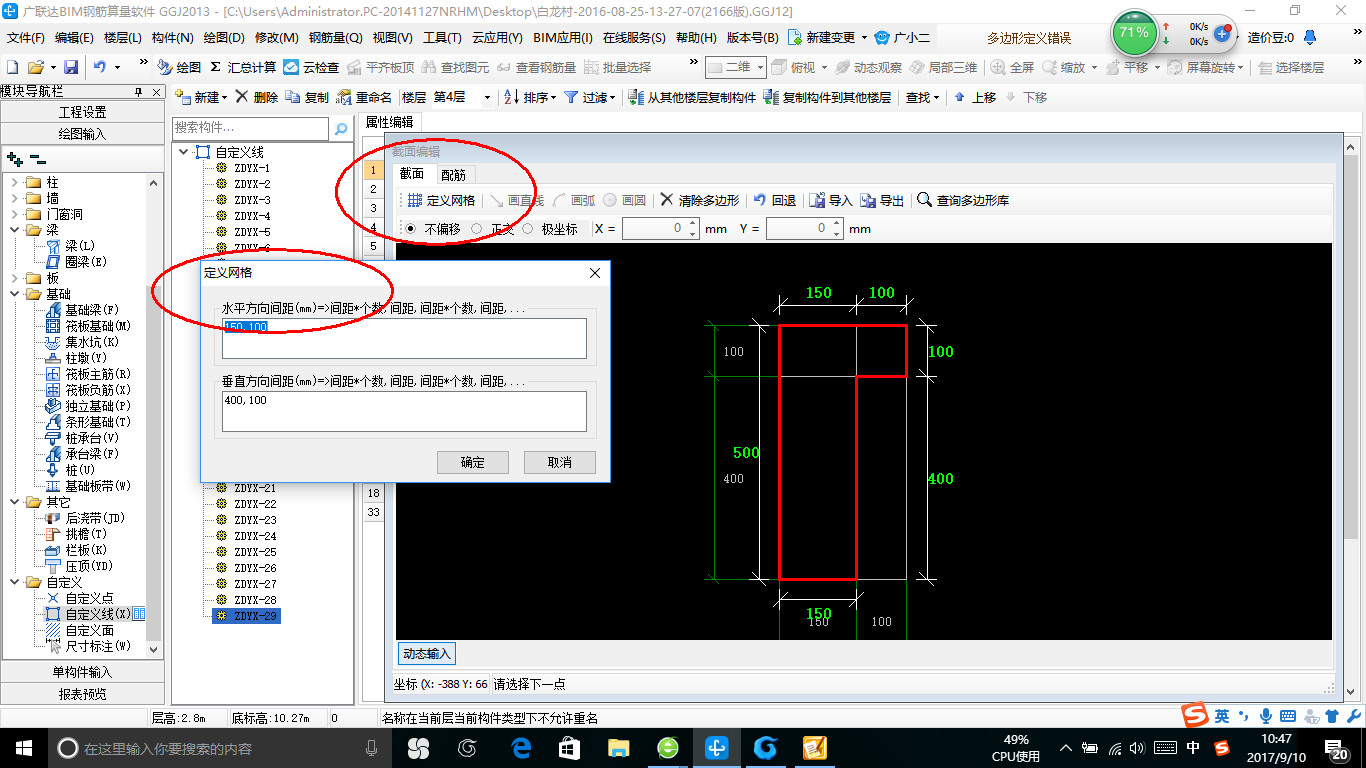Expand the 柱 folder in navigation tree
The width and height of the screenshot is (1366, 768).
pos(14,182)
